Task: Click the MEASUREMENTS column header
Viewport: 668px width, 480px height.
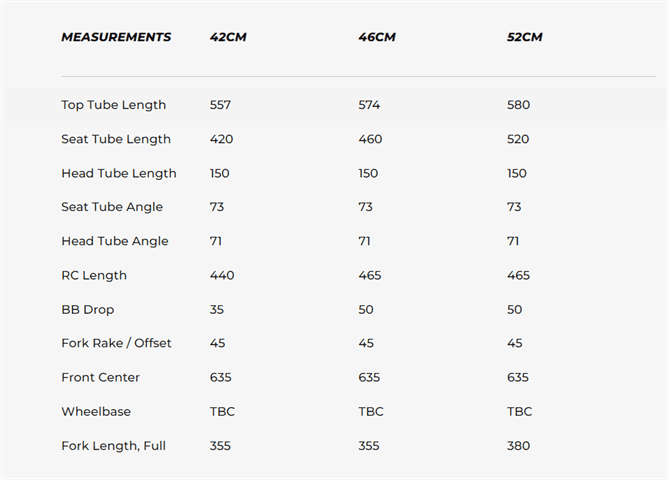Action: 116,37
